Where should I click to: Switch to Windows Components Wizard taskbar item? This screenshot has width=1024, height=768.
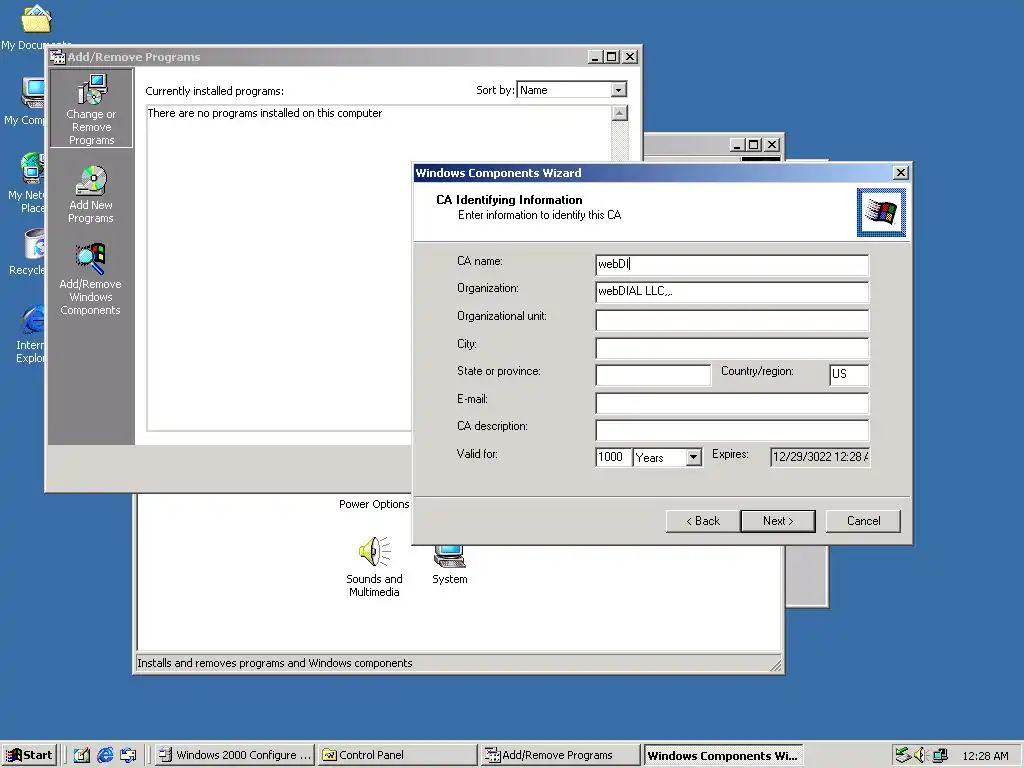click(x=722, y=755)
